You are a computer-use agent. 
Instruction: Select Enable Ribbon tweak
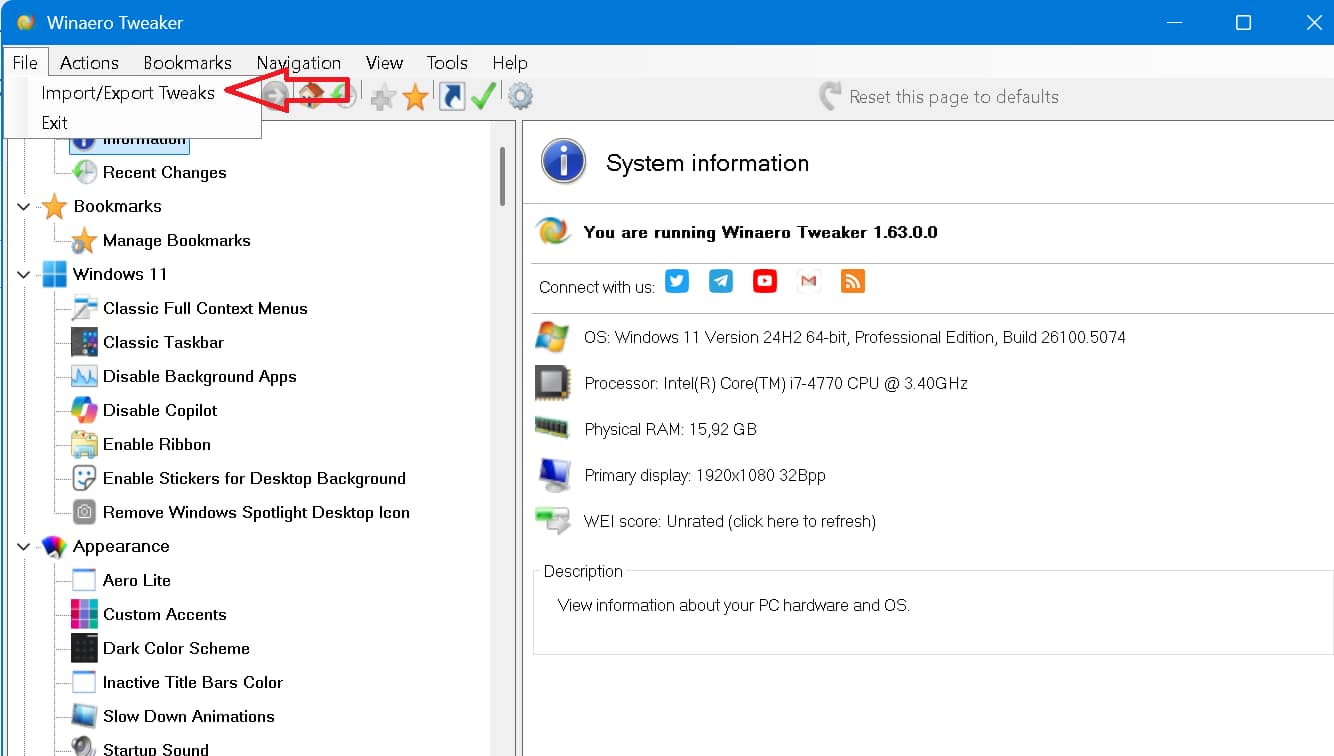[156, 444]
